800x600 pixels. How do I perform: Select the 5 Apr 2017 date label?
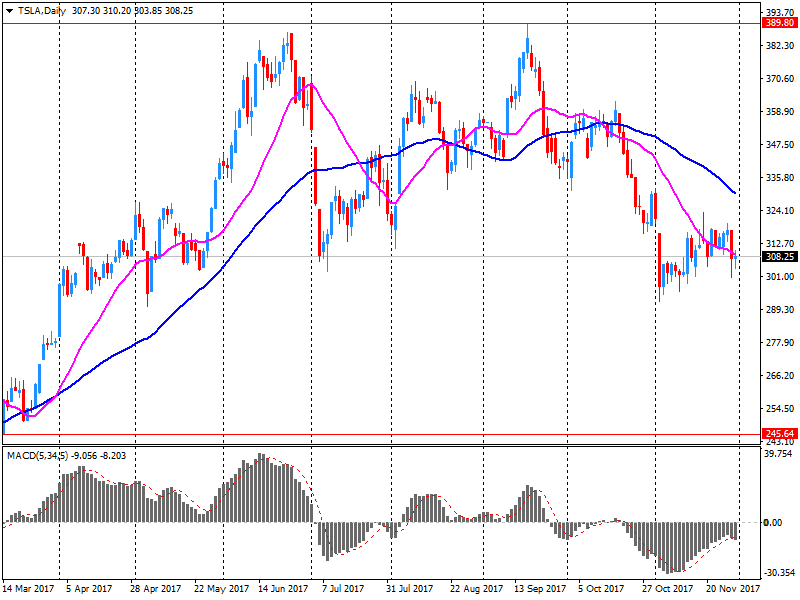click(88, 590)
